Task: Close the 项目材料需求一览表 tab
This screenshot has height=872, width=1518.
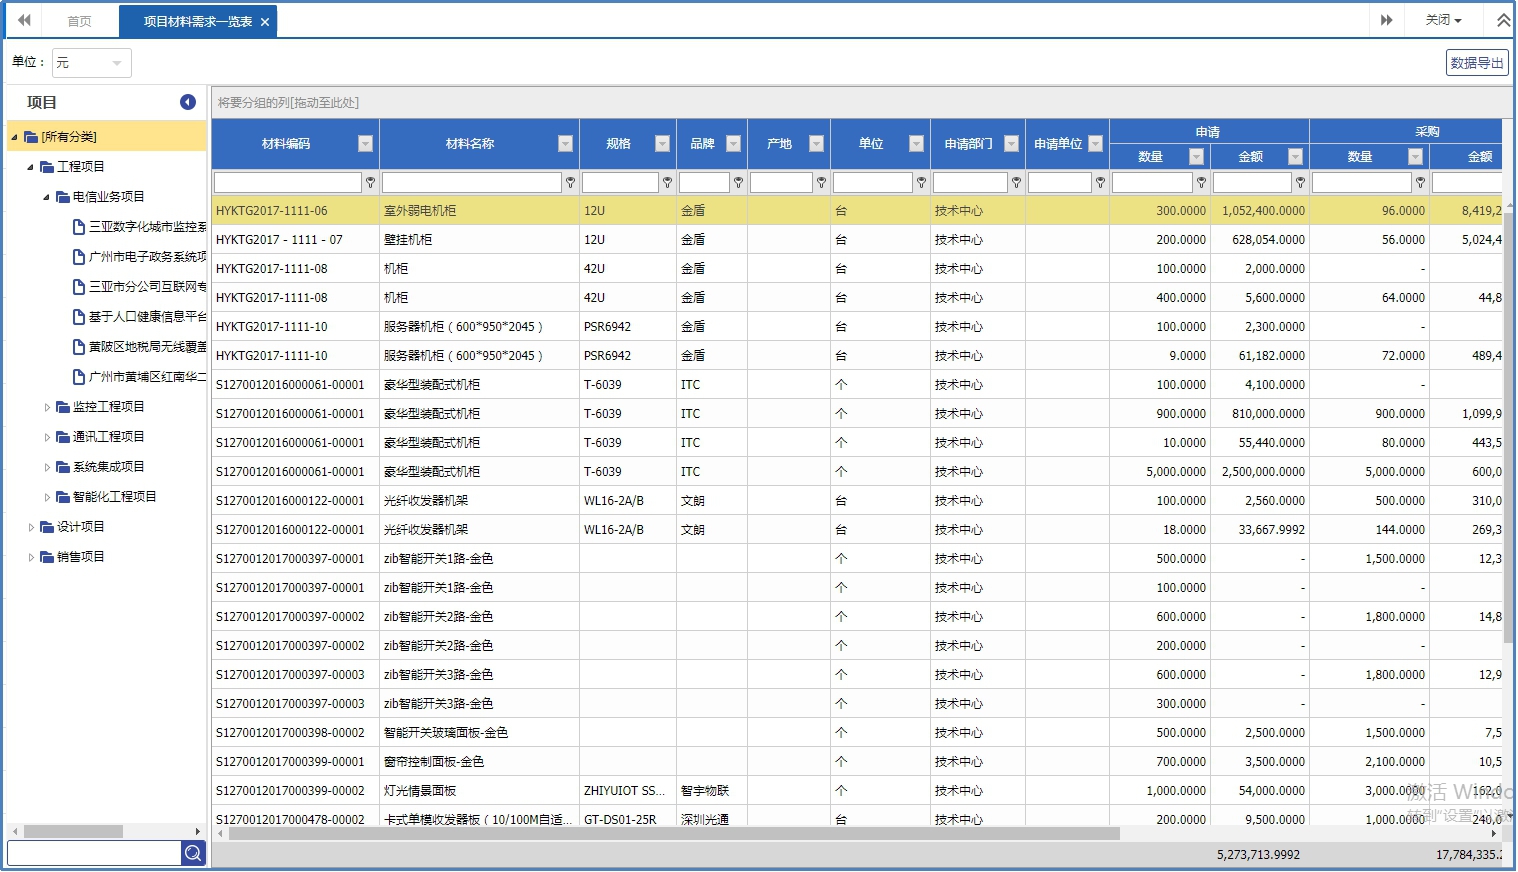Action: [265, 22]
